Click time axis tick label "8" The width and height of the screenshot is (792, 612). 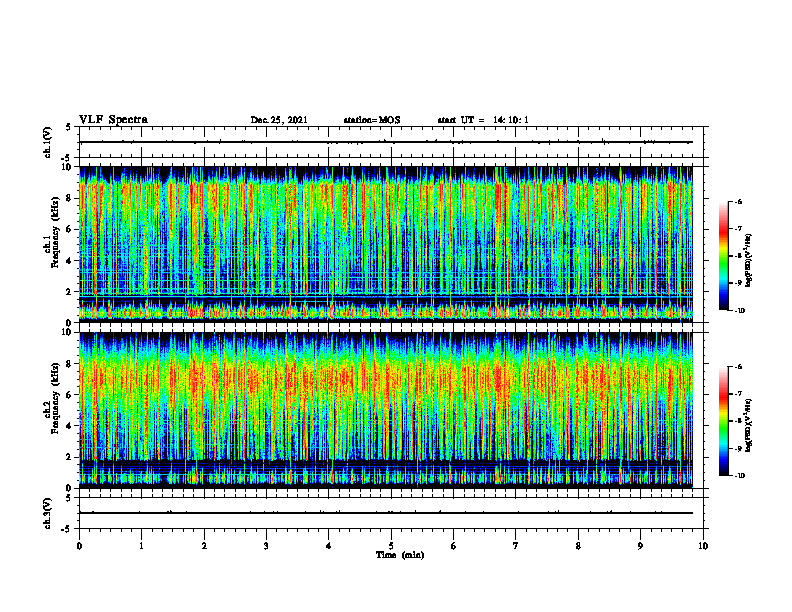coord(578,546)
